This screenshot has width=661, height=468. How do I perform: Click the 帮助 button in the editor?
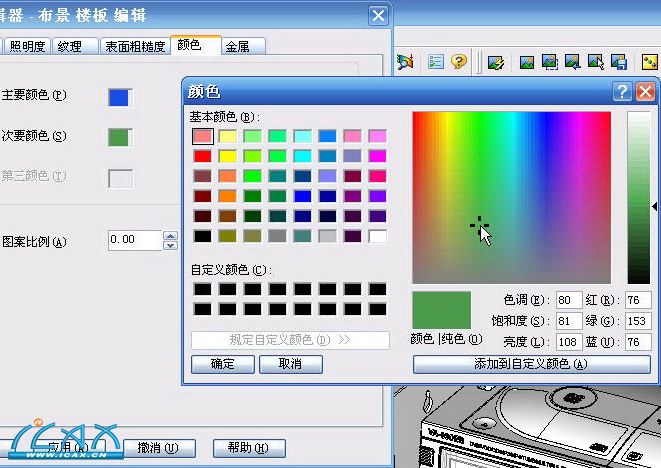point(249,448)
